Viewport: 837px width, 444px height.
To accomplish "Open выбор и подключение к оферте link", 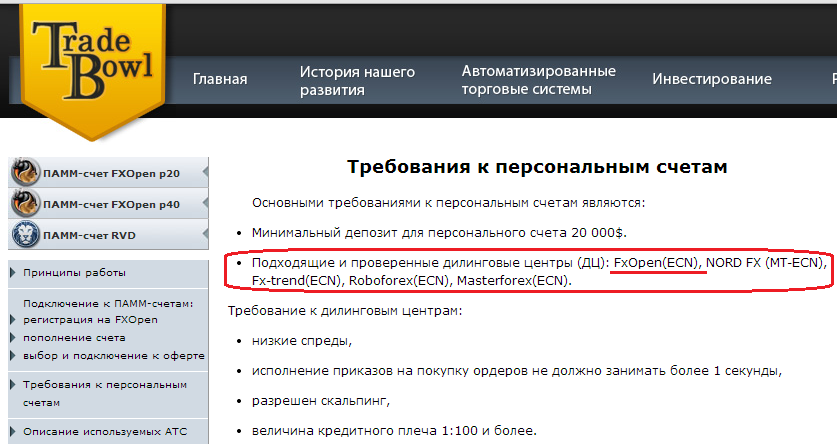I will click(114, 356).
